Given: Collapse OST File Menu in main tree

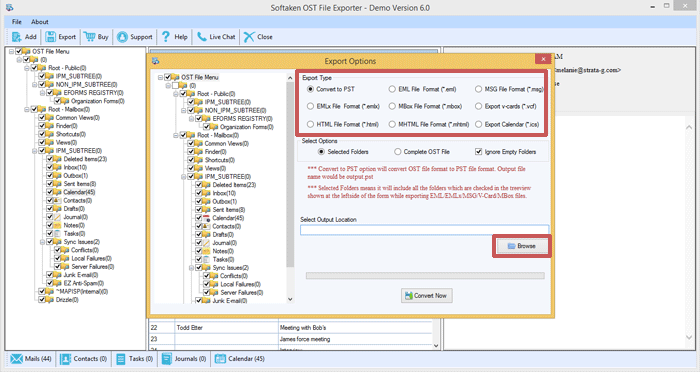Looking at the screenshot, I should [x=11, y=51].
